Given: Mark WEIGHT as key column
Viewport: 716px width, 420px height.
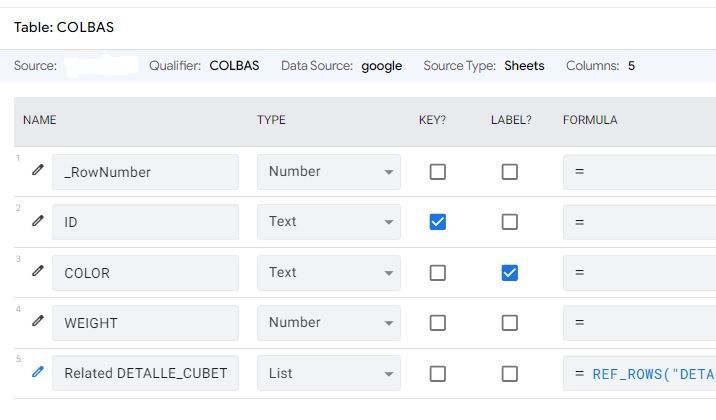Looking at the screenshot, I should [x=437, y=323].
